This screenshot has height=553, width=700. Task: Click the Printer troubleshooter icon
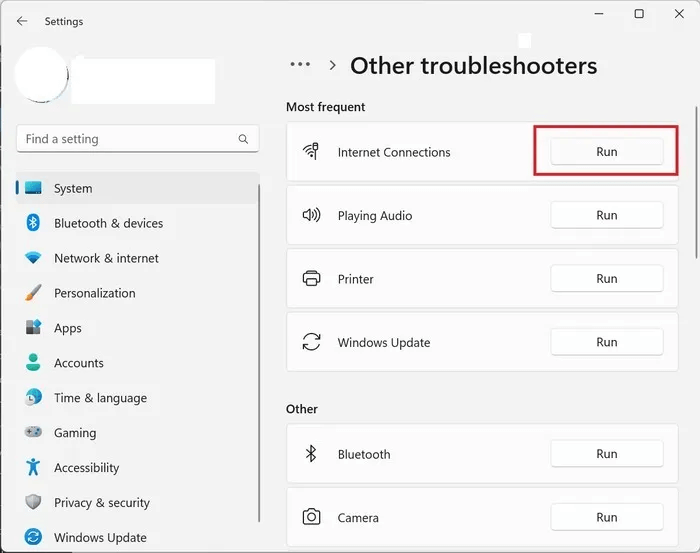click(311, 279)
